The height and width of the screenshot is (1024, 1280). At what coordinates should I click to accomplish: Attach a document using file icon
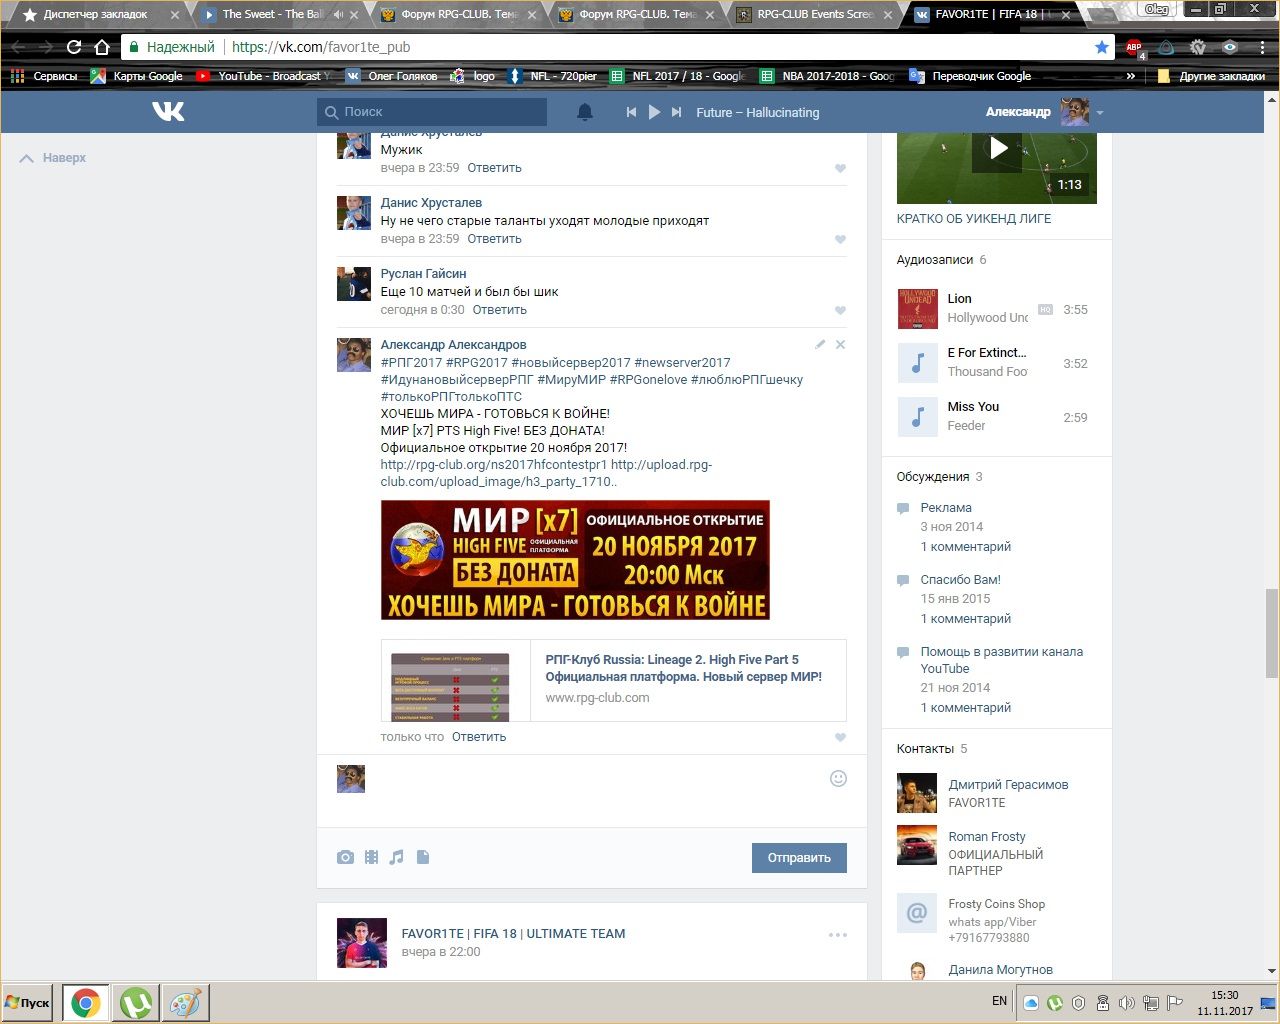coord(423,857)
